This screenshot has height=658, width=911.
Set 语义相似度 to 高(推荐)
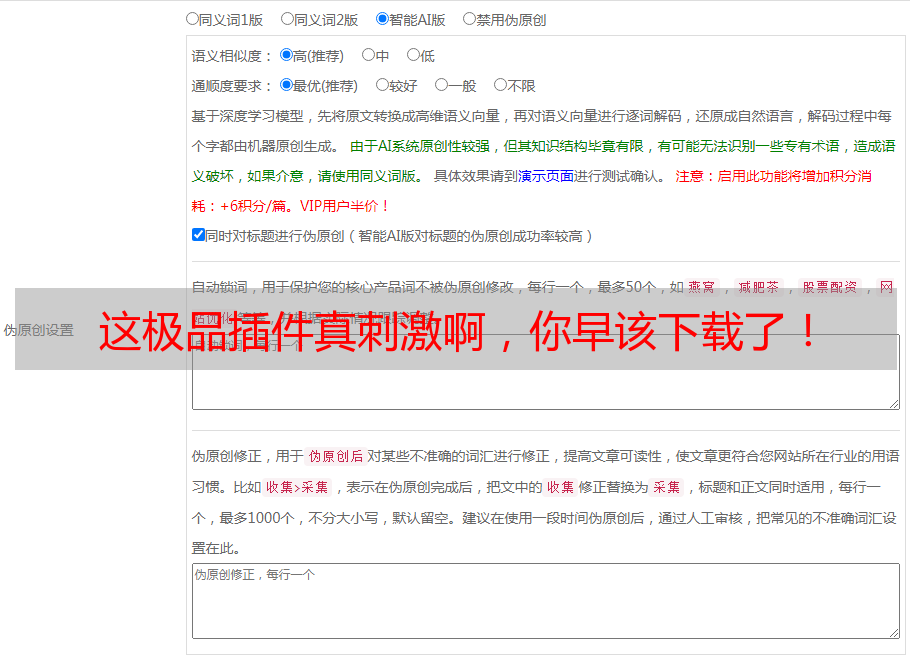click(286, 55)
